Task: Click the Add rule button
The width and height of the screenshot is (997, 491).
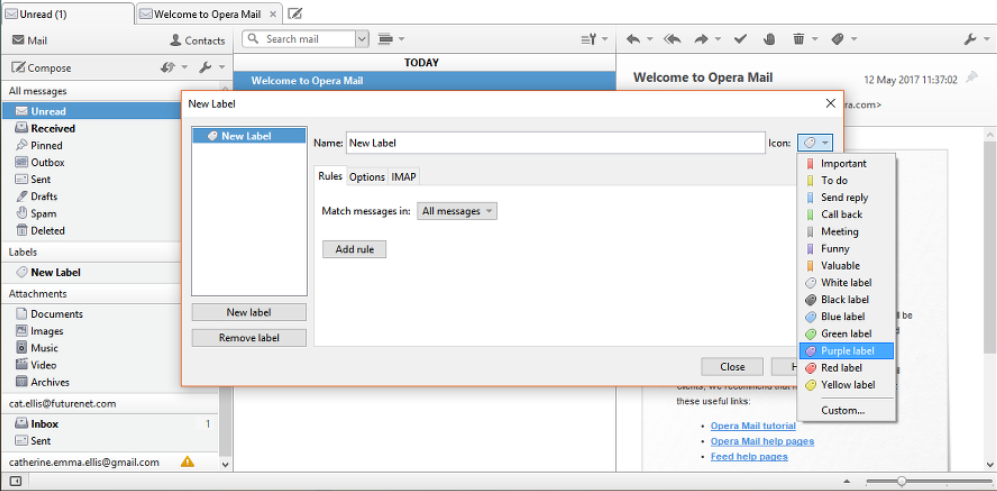Action: click(x=354, y=249)
